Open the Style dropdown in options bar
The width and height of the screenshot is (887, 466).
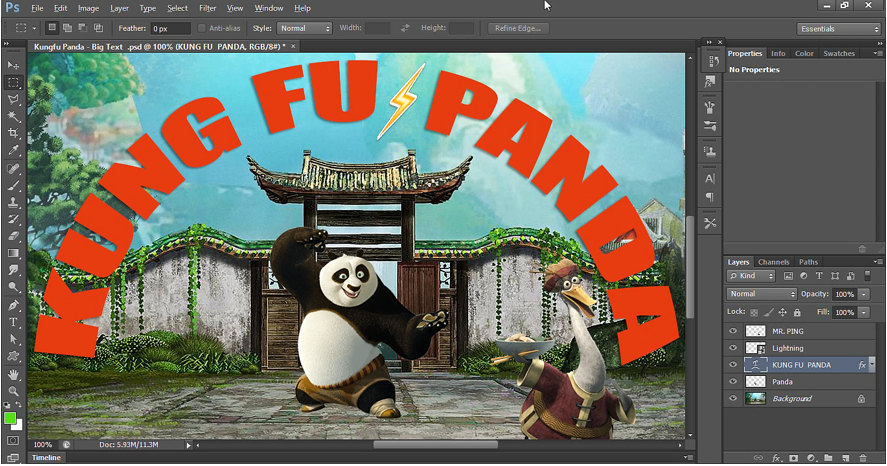[304, 28]
